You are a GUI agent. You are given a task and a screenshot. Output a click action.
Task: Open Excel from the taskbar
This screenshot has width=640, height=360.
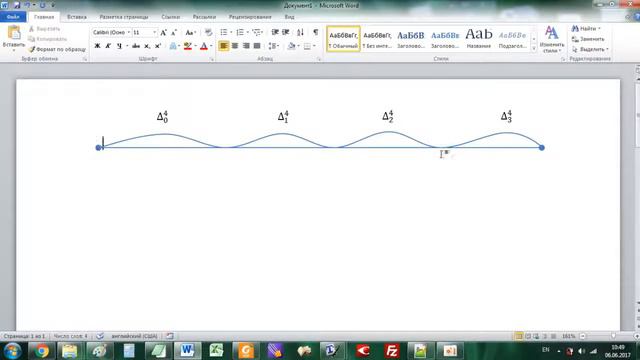[x=216, y=351]
